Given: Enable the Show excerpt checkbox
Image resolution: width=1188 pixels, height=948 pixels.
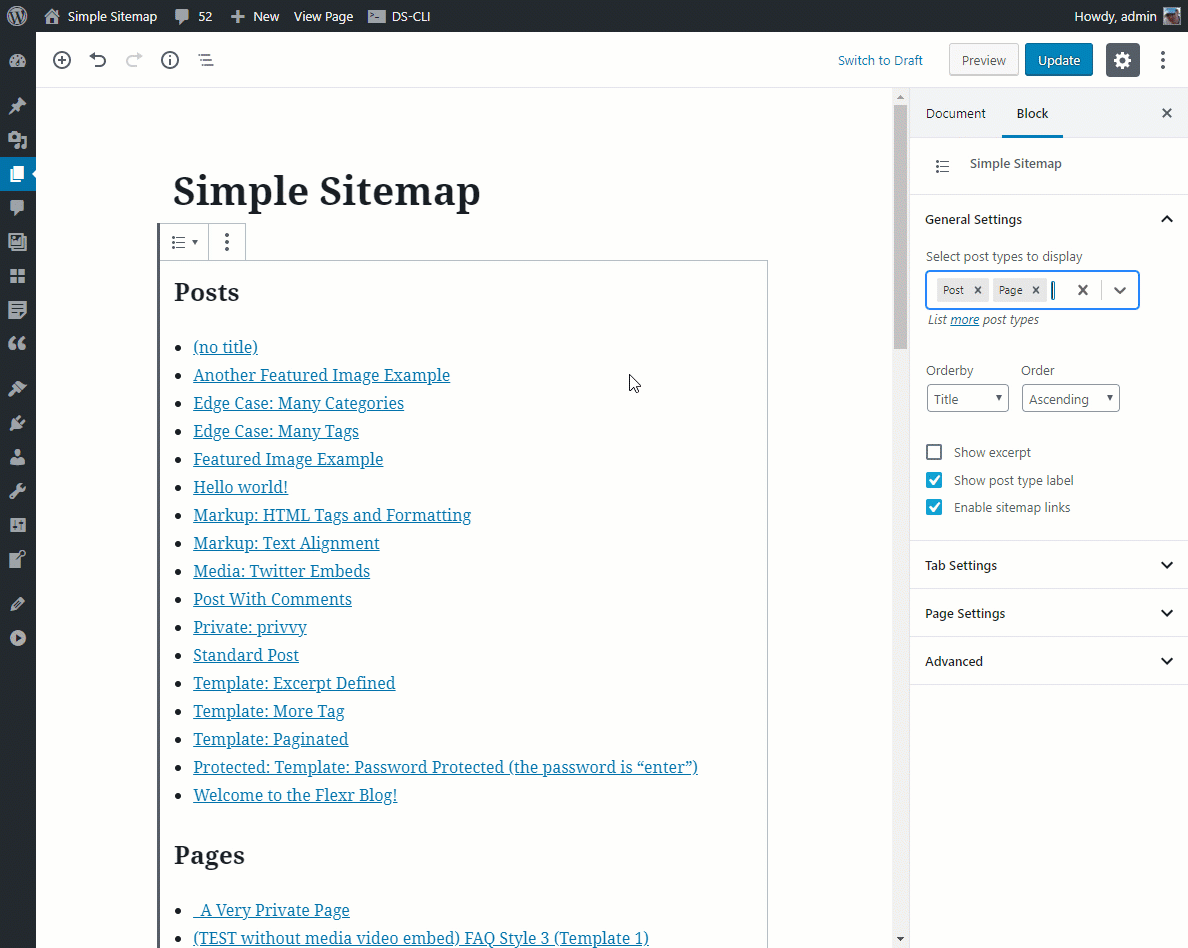Looking at the screenshot, I should pos(934,452).
